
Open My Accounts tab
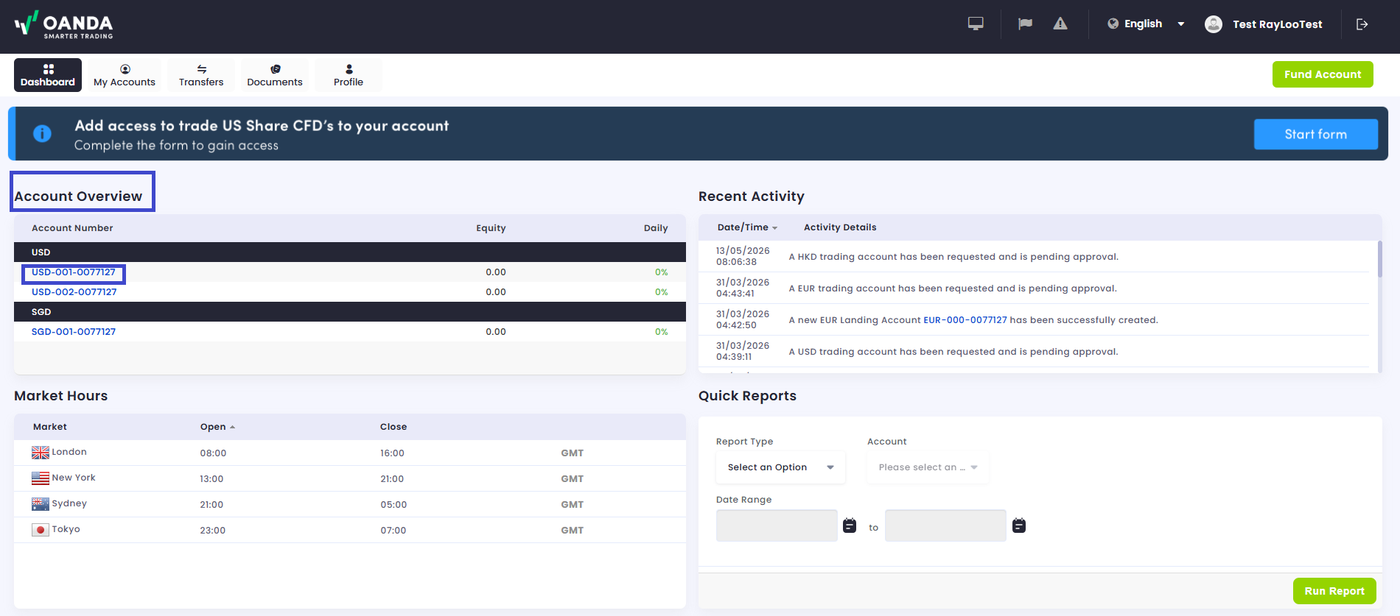[x=125, y=75]
